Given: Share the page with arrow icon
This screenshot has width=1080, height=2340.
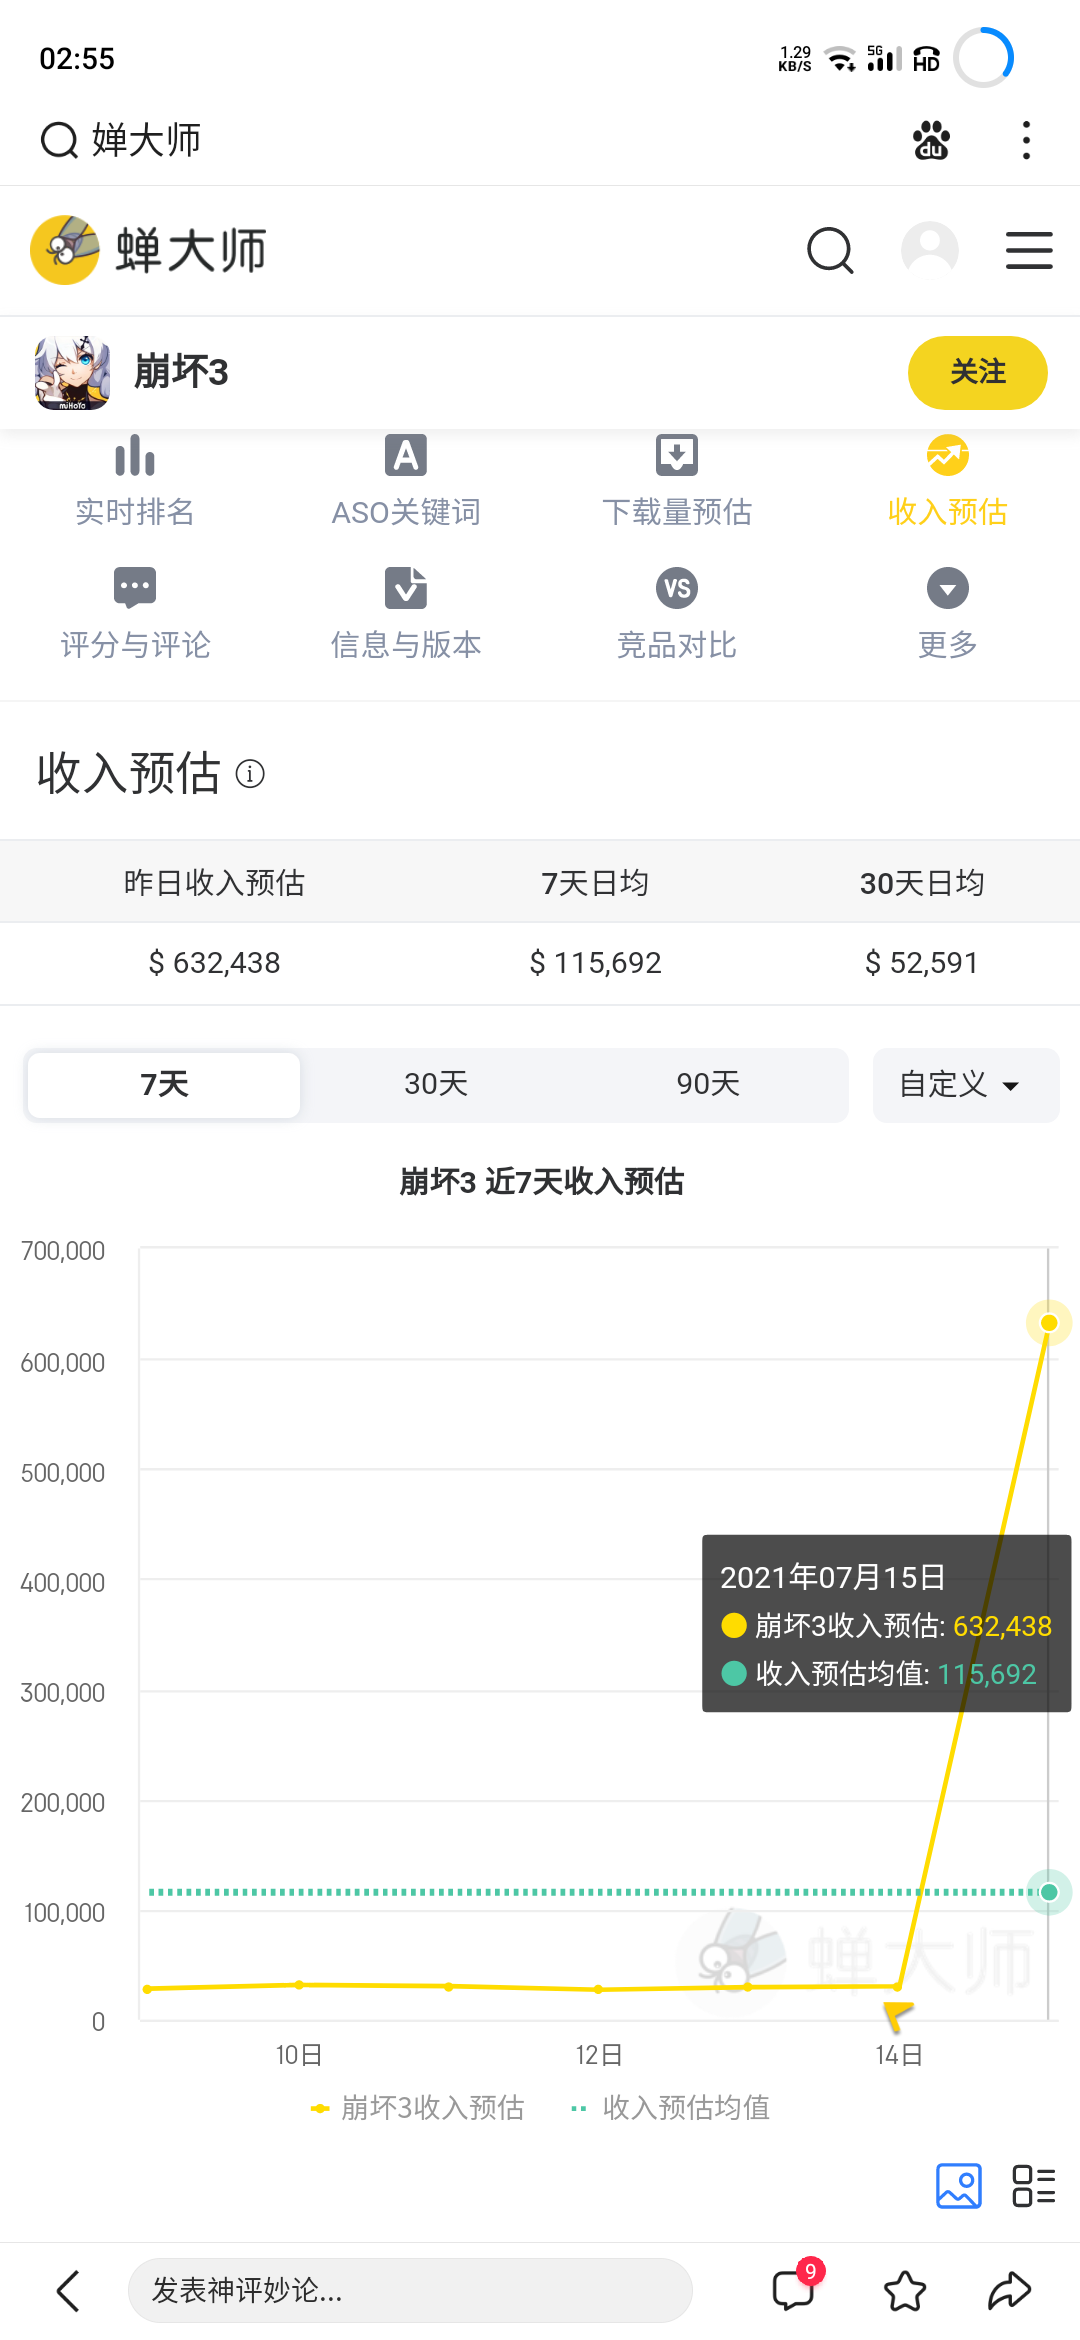Looking at the screenshot, I should coord(1010,2291).
